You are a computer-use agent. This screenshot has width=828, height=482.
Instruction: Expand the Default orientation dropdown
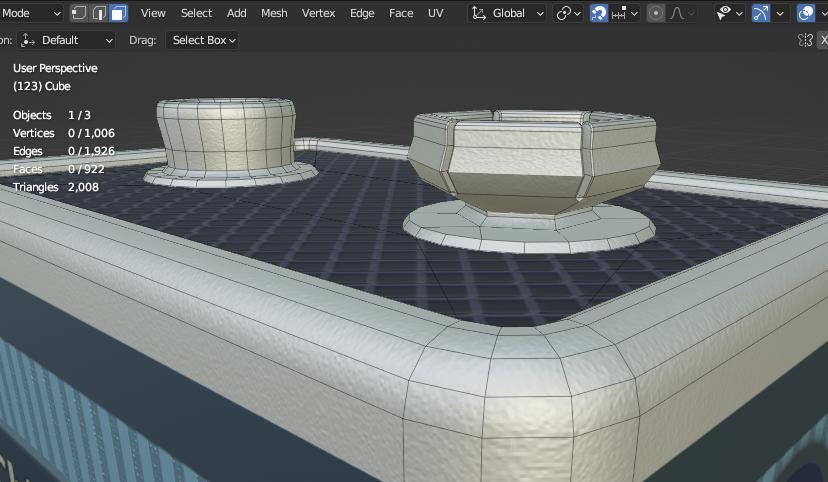(66, 40)
